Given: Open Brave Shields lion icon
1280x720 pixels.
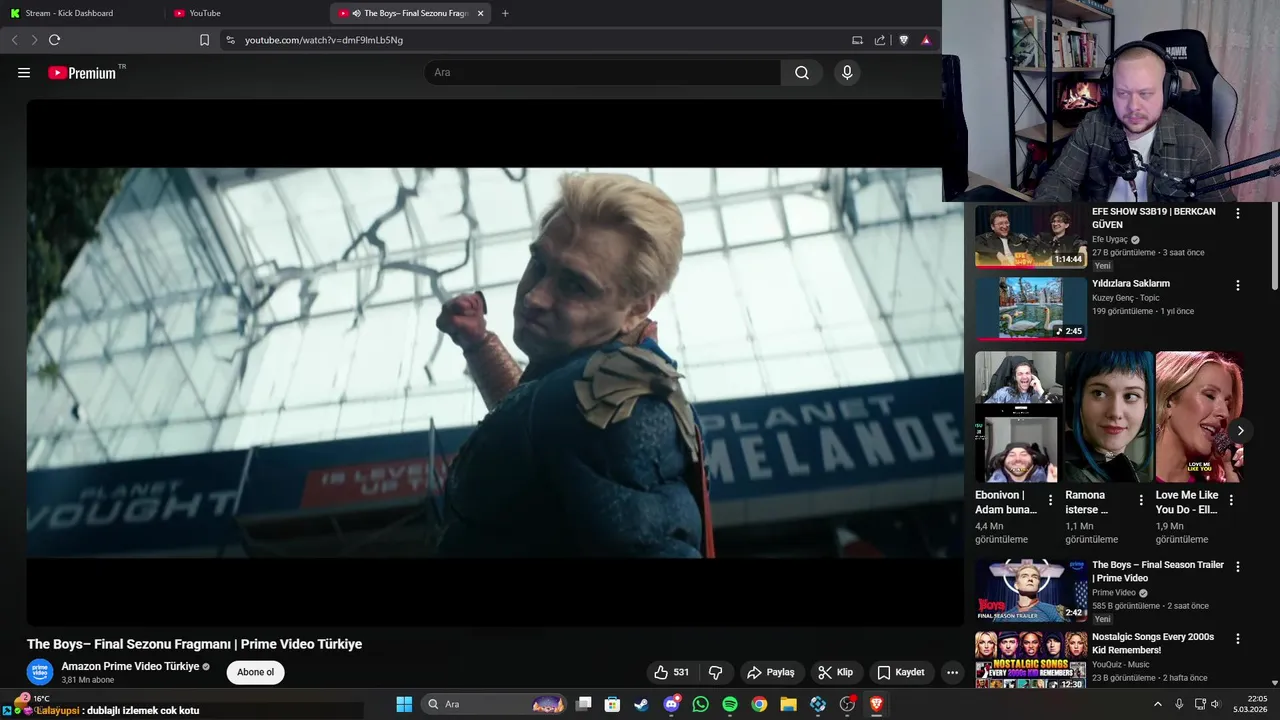Looking at the screenshot, I should 904,40.
